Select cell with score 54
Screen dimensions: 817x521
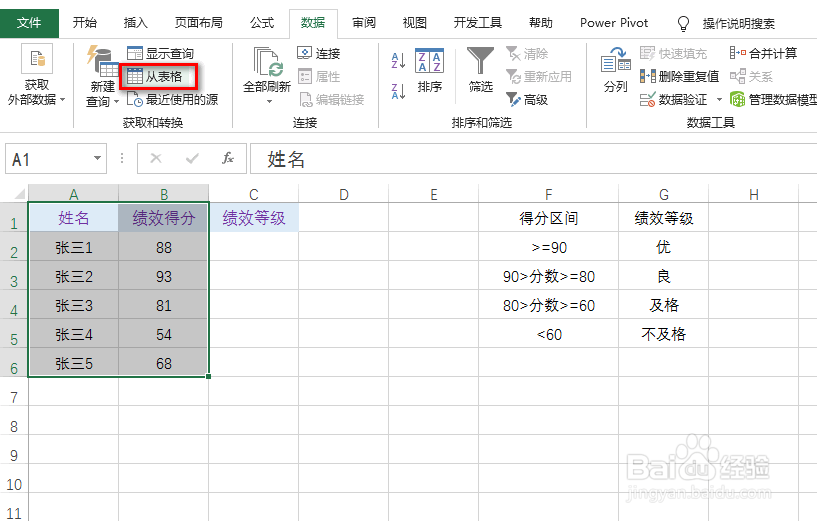point(164,334)
